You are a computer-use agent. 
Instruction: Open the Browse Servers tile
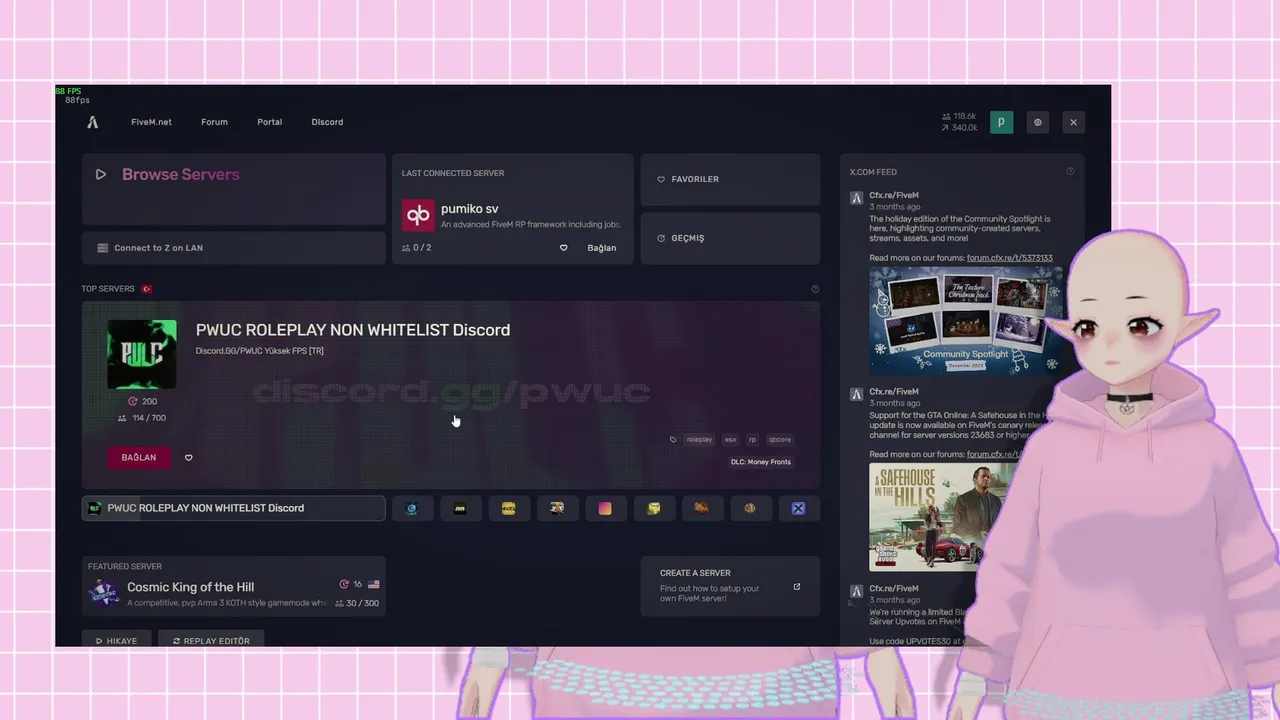coord(233,189)
